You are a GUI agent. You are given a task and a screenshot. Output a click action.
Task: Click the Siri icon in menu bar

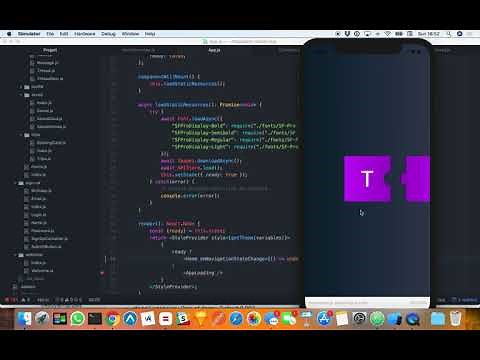pos(460,34)
